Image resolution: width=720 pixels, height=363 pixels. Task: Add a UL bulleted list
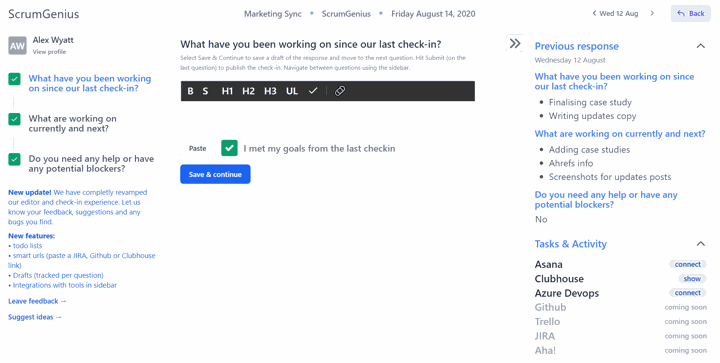click(292, 91)
